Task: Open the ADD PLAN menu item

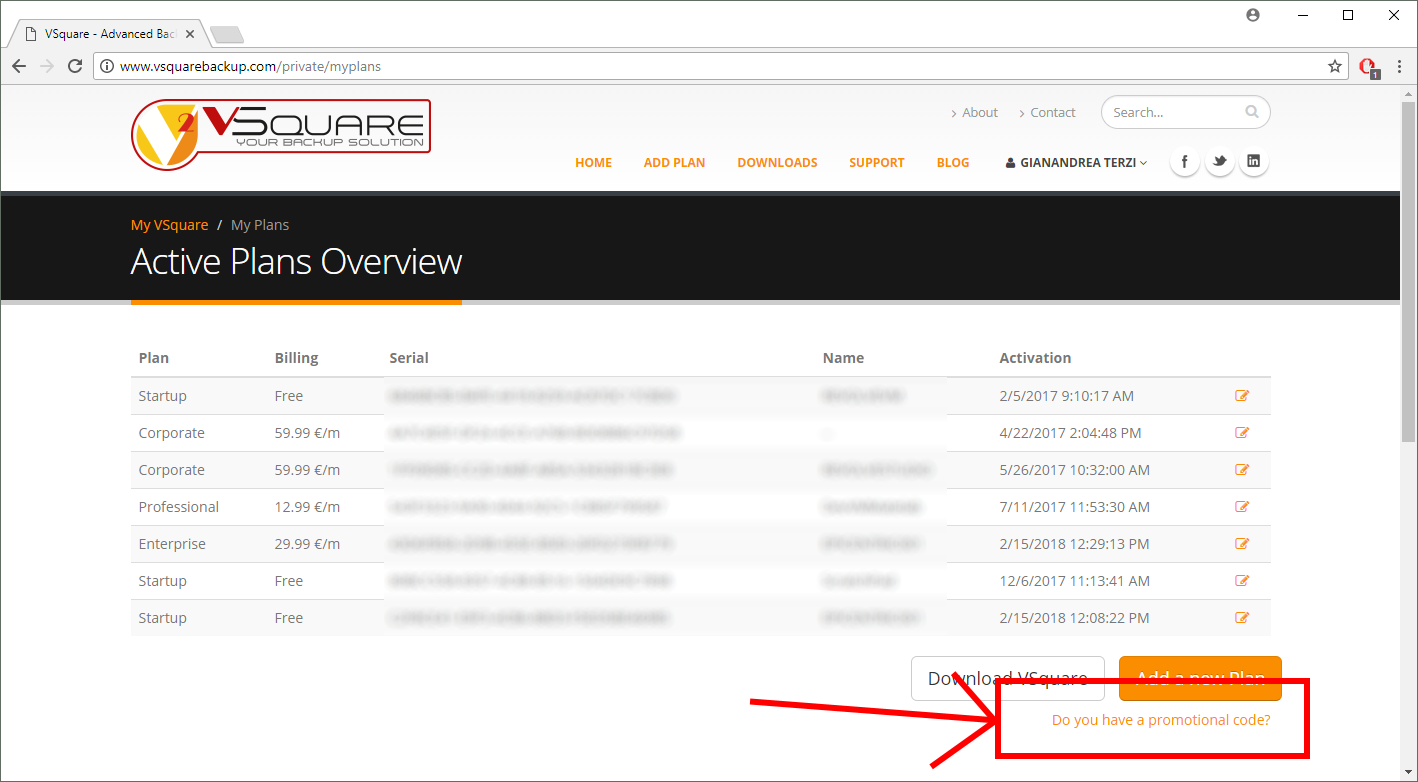Action: pyautogui.click(x=674, y=162)
